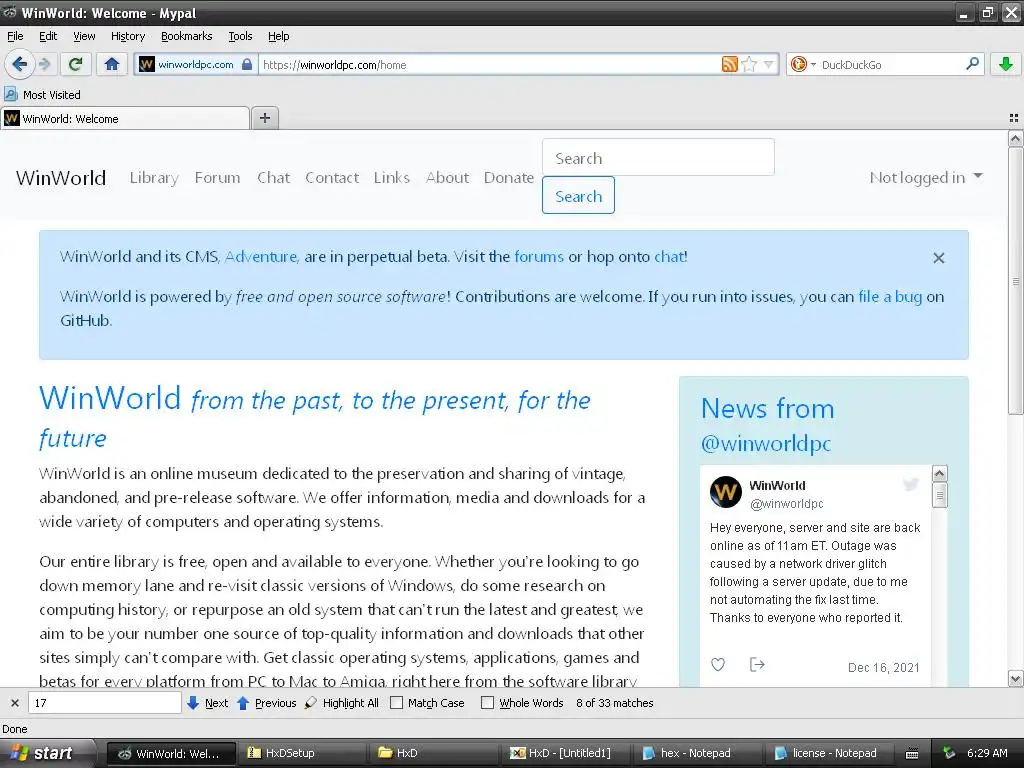This screenshot has height=768, width=1024.
Task: Click the WinWorld site brand logo text
Action: click(61, 178)
